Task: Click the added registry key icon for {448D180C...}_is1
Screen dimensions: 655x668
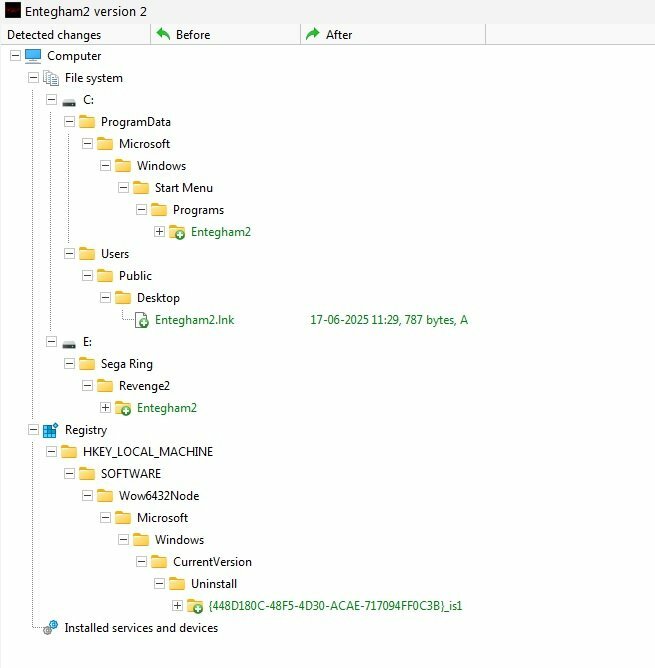Action: coord(195,606)
